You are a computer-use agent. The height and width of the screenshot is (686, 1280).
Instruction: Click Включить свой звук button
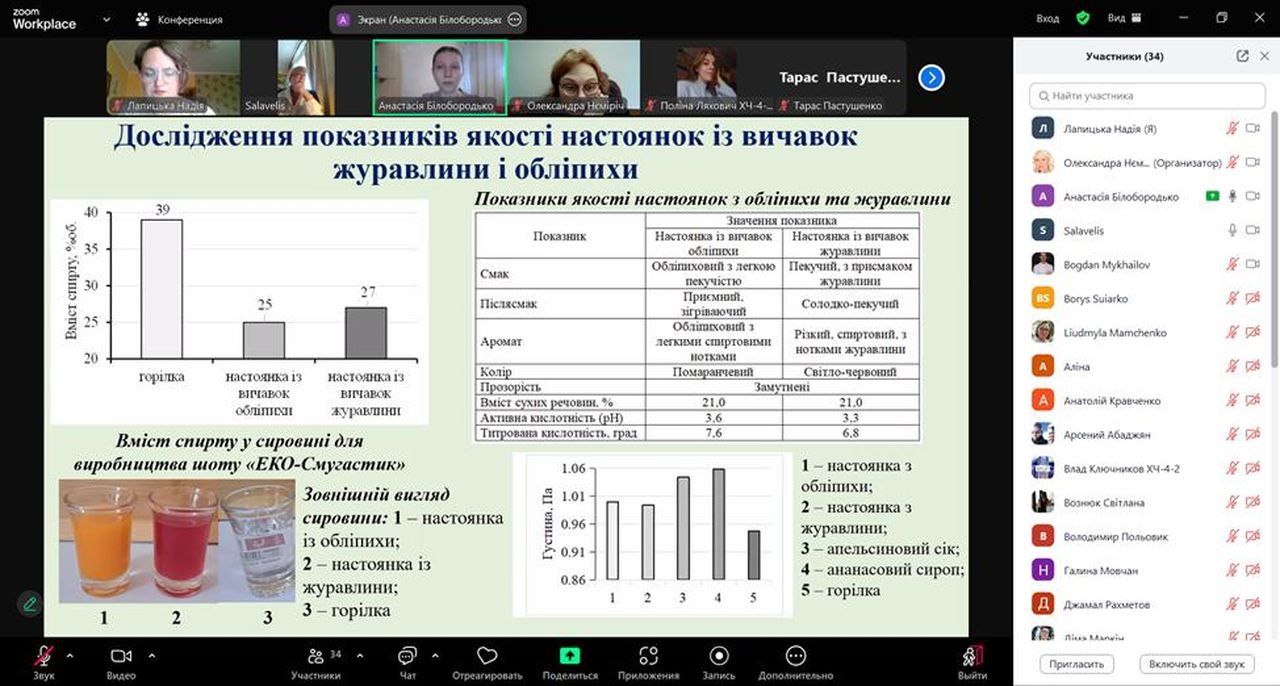tap(1196, 664)
